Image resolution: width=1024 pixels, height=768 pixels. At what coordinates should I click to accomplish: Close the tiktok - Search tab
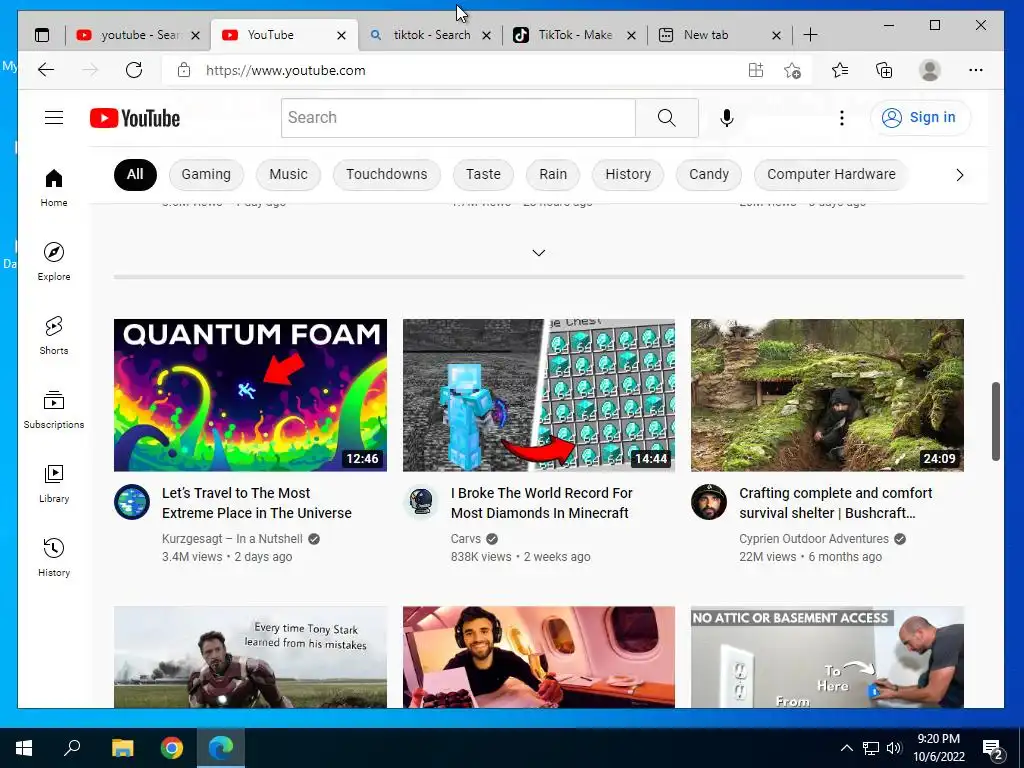click(x=486, y=35)
